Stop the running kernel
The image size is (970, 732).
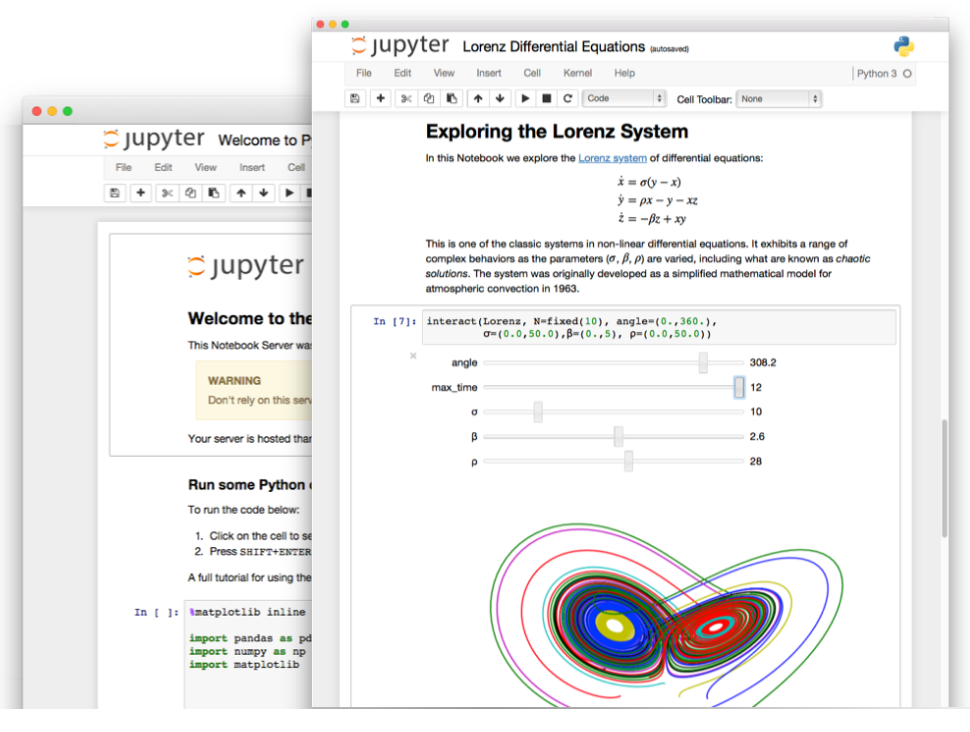tap(547, 98)
